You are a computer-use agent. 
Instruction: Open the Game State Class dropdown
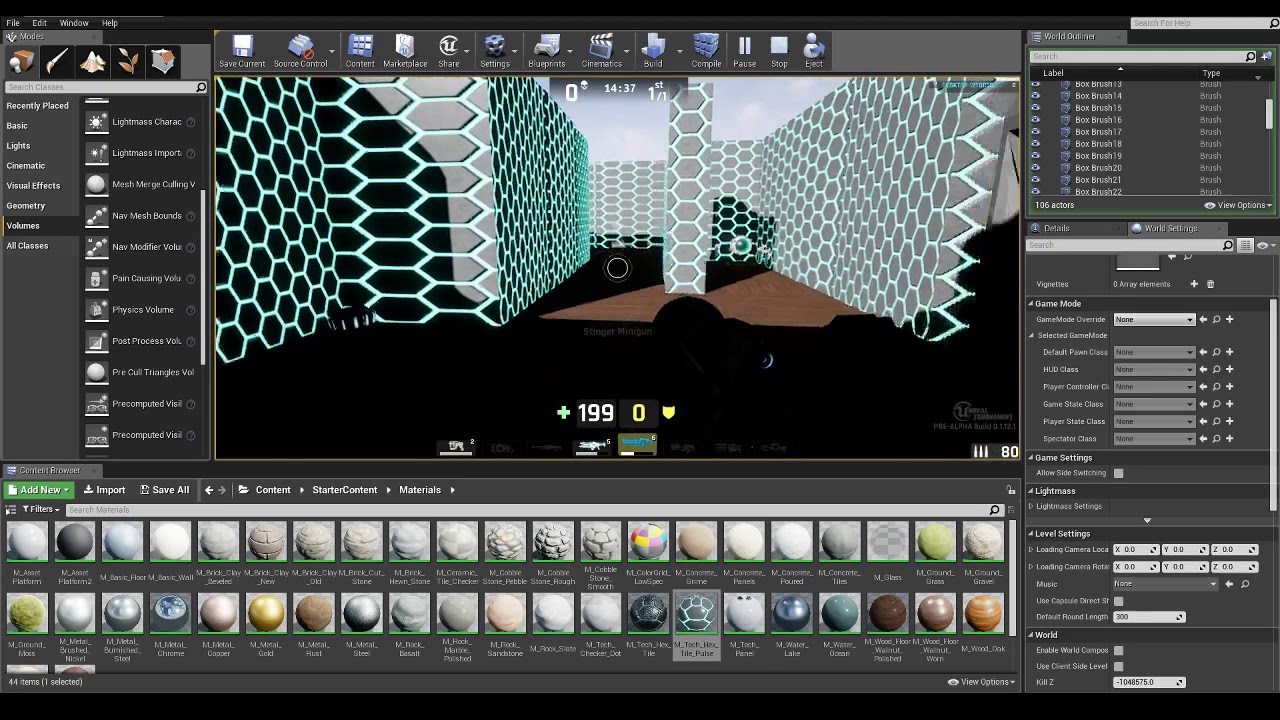click(x=1154, y=404)
